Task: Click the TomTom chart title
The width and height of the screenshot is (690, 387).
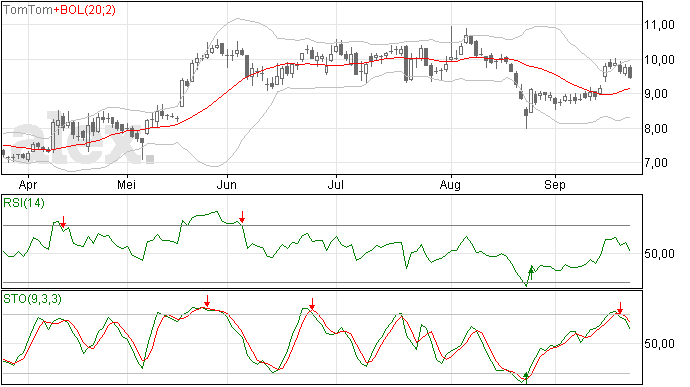Action: point(28,10)
